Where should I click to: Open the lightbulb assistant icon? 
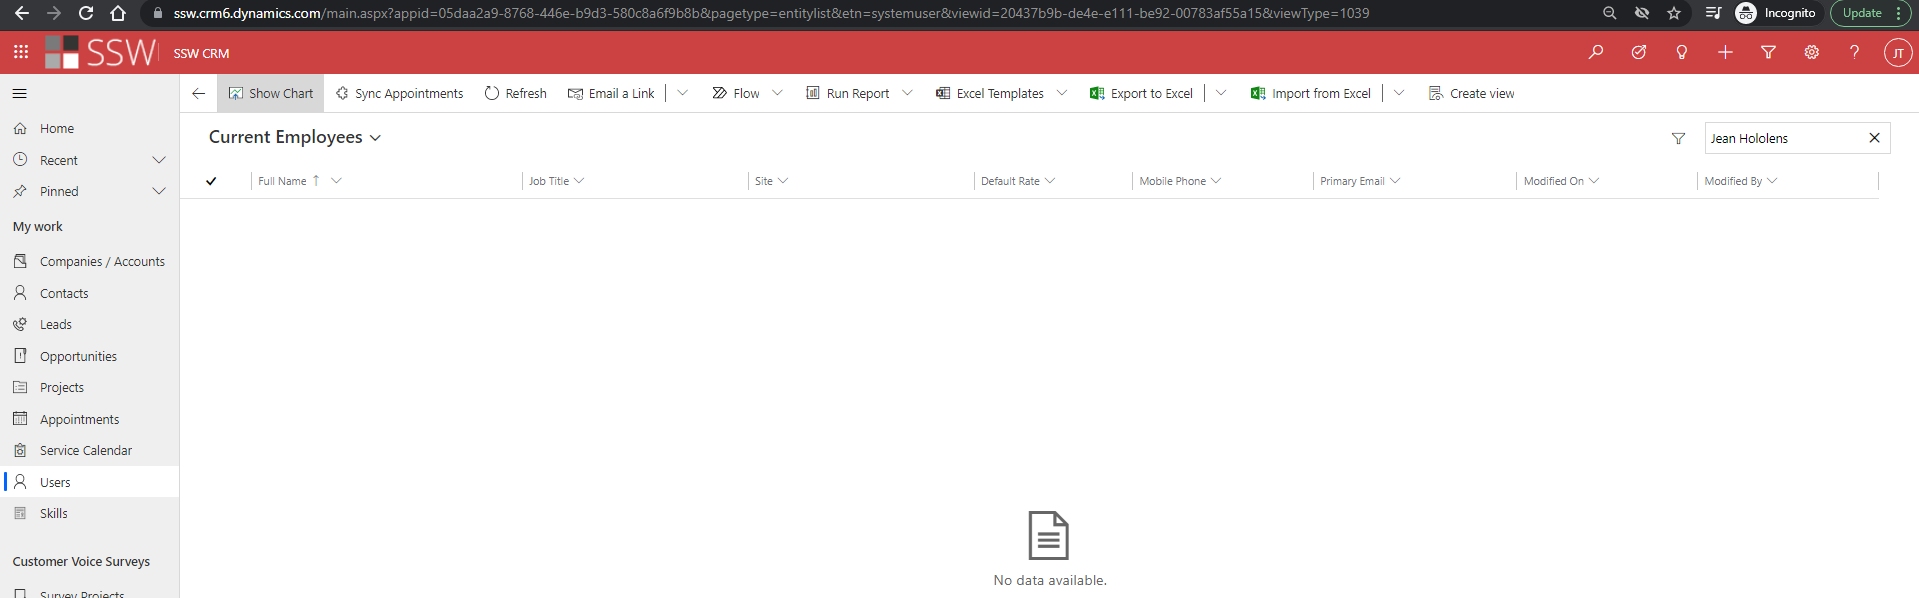[x=1682, y=52]
